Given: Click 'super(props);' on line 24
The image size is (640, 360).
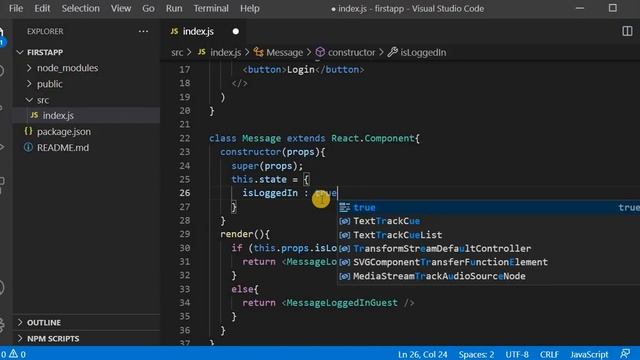Looking at the screenshot, I should 267,166.
